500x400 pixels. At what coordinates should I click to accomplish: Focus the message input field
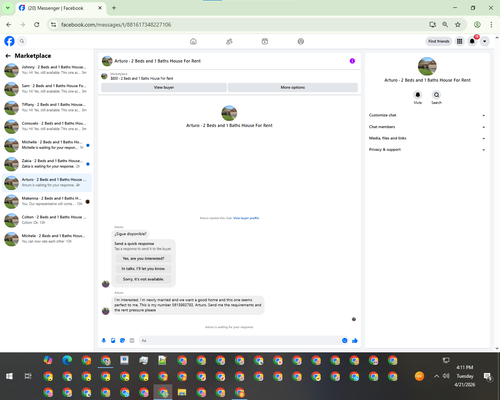(x=240, y=340)
